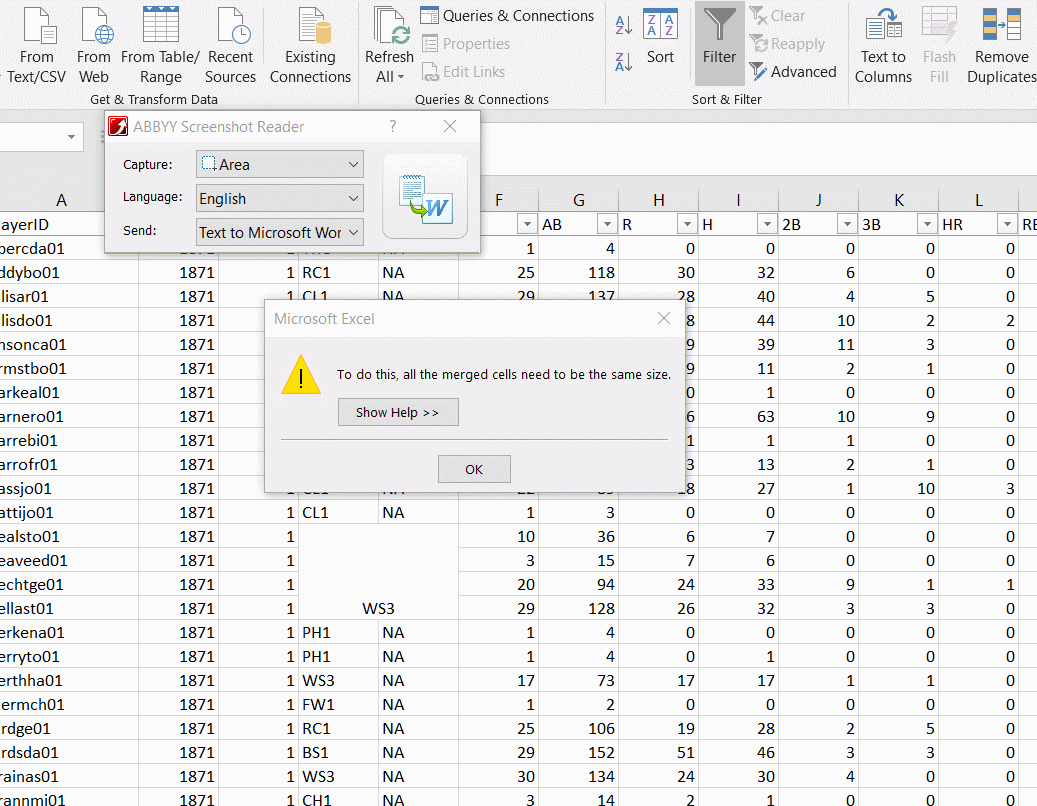The width and height of the screenshot is (1037, 806).
Task: Get data From Web
Action: [94, 45]
